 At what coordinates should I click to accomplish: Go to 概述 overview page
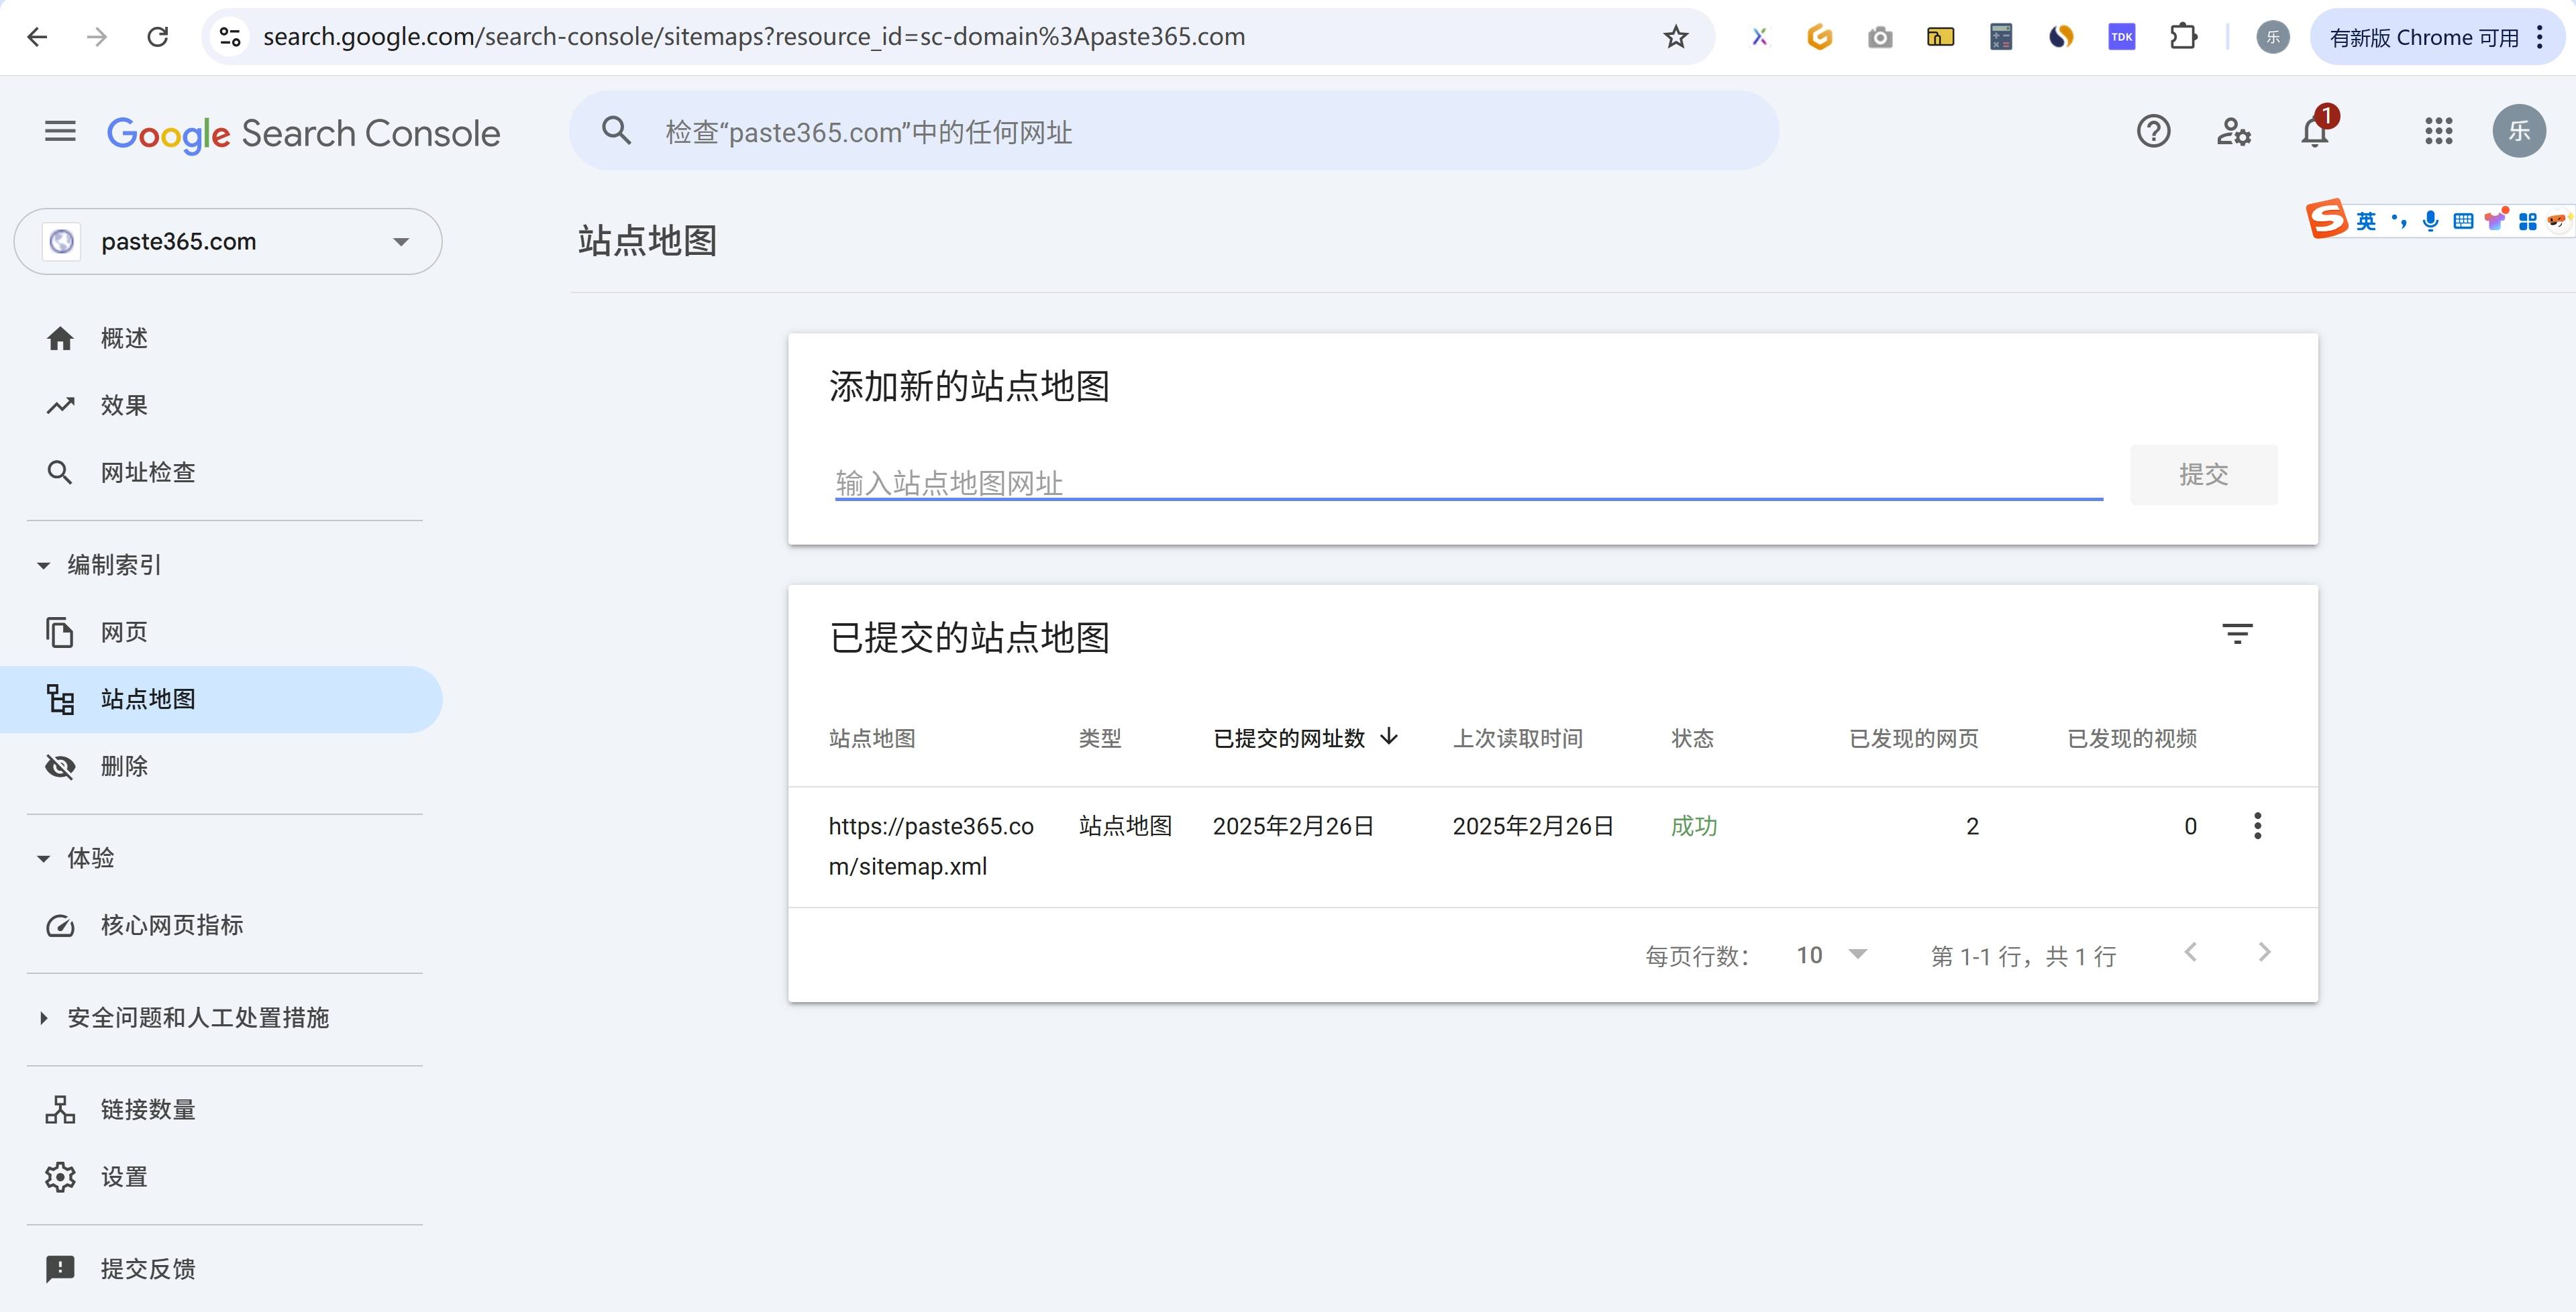pos(221,339)
